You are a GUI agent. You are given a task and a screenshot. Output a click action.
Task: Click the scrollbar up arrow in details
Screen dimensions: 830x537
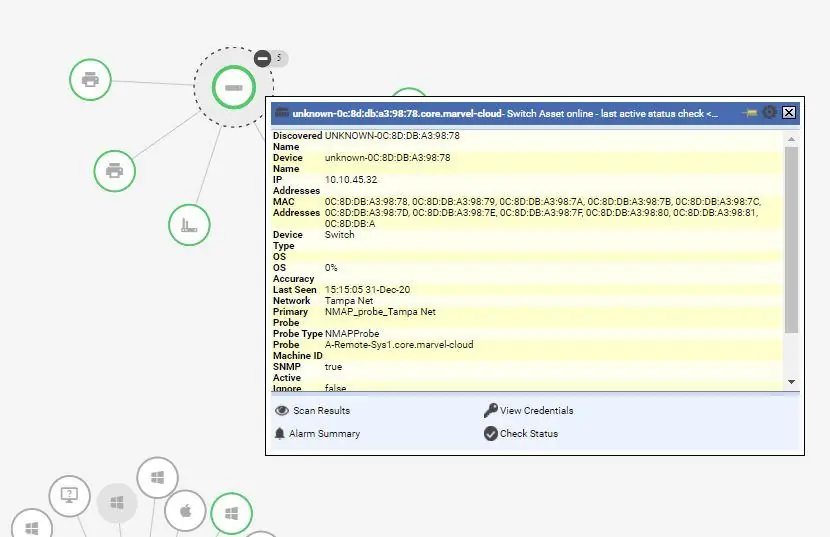click(x=791, y=139)
